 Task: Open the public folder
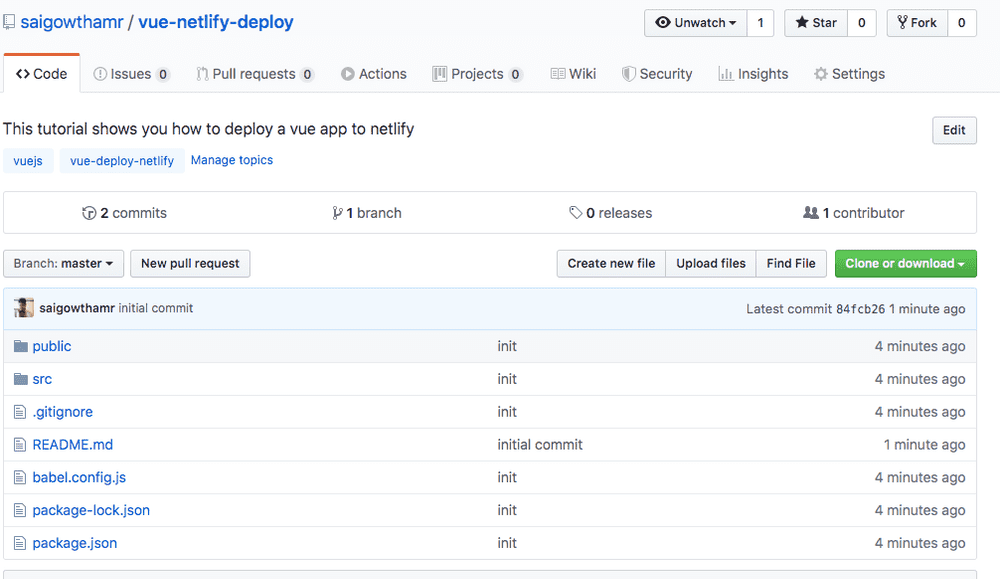pos(52,346)
